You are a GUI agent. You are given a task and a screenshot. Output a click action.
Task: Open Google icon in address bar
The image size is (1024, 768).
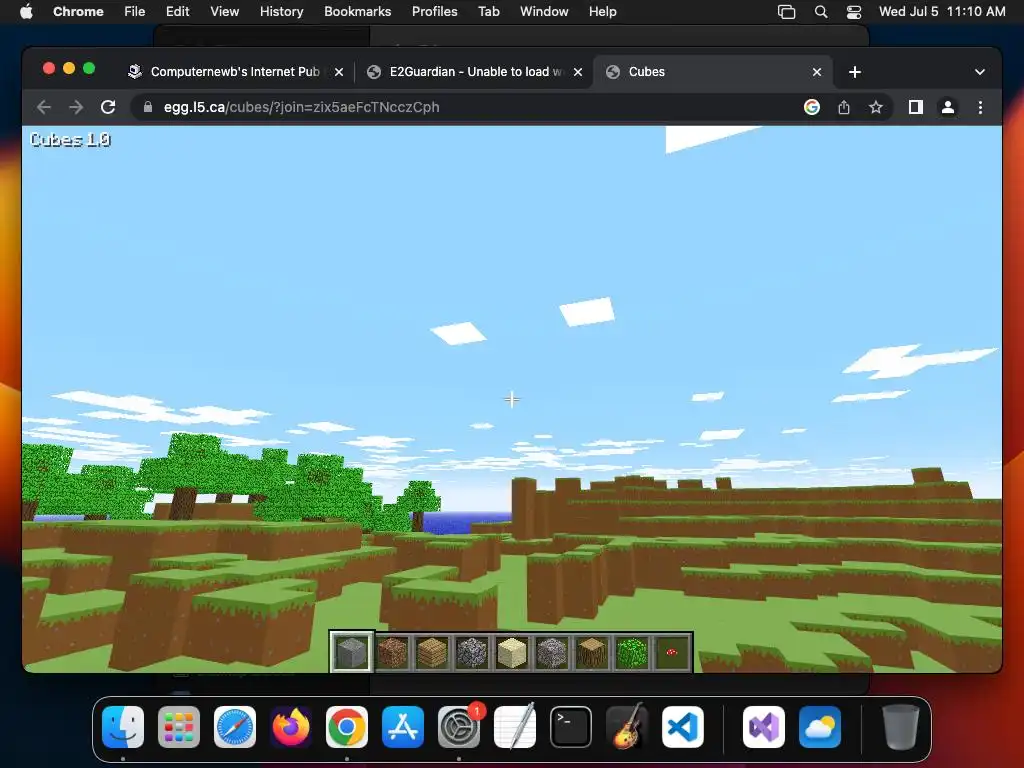[x=812, y=107]
